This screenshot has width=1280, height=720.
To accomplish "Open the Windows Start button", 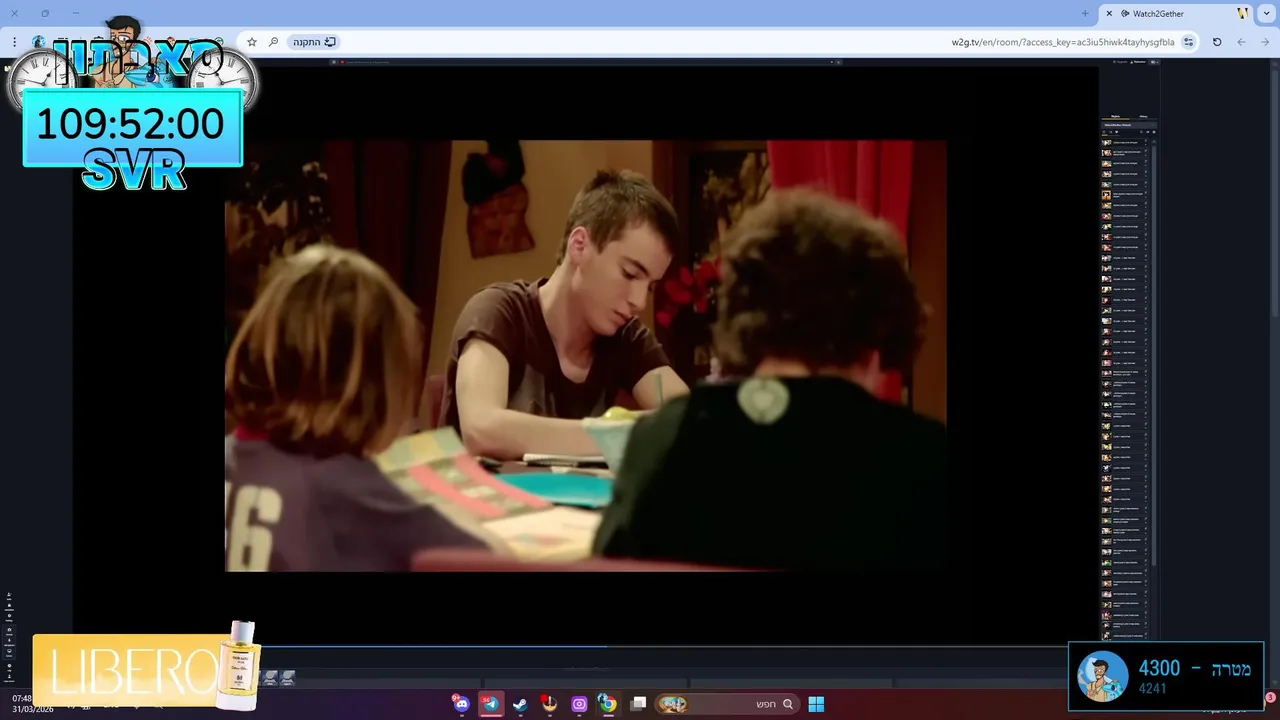I will [816, 704].
